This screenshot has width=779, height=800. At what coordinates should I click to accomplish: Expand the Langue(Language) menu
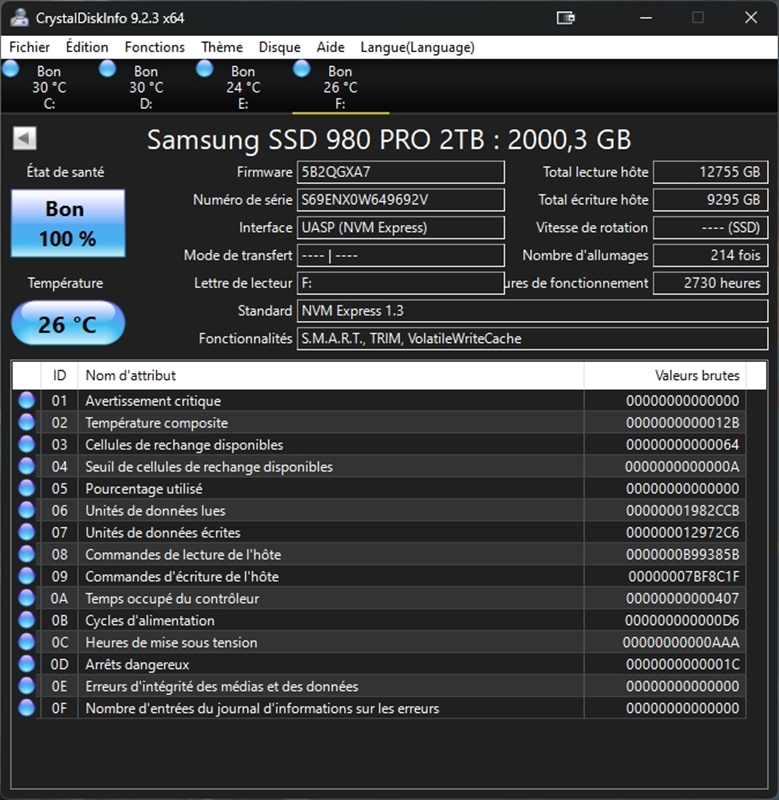click(417, 47)
